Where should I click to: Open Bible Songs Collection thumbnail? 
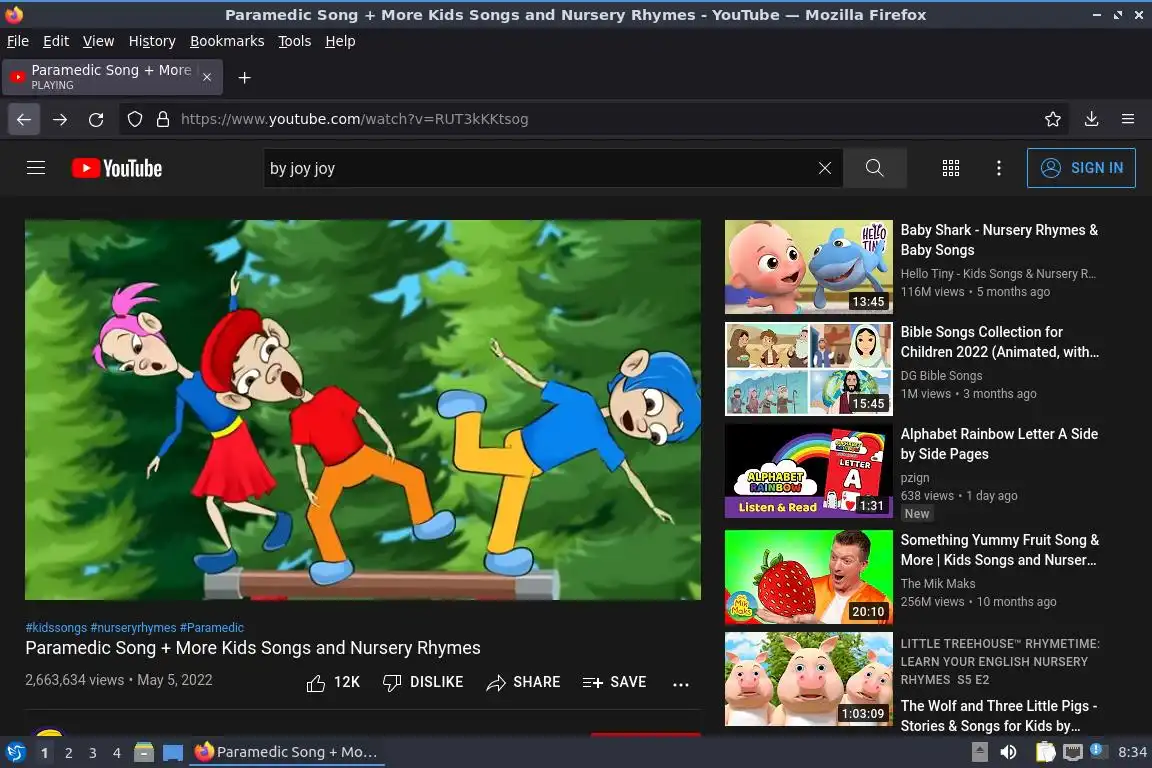(809, 369)
